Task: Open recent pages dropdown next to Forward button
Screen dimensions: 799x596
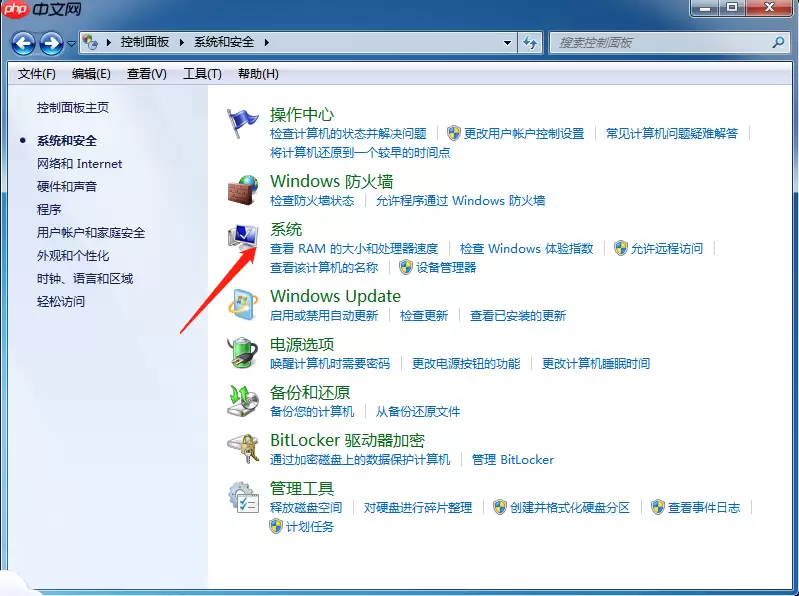Action: click(71, 44)
